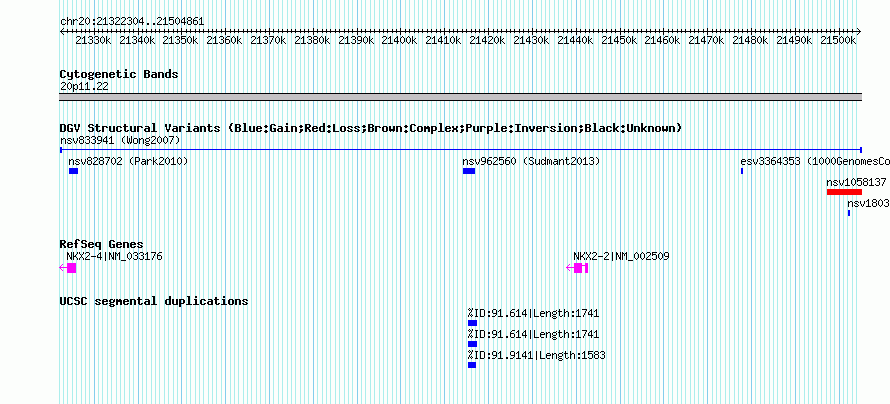The image size is (890, 404).
Task: Click the nsv833941 (Wong2007) variant label
Action: pos(120,140)
